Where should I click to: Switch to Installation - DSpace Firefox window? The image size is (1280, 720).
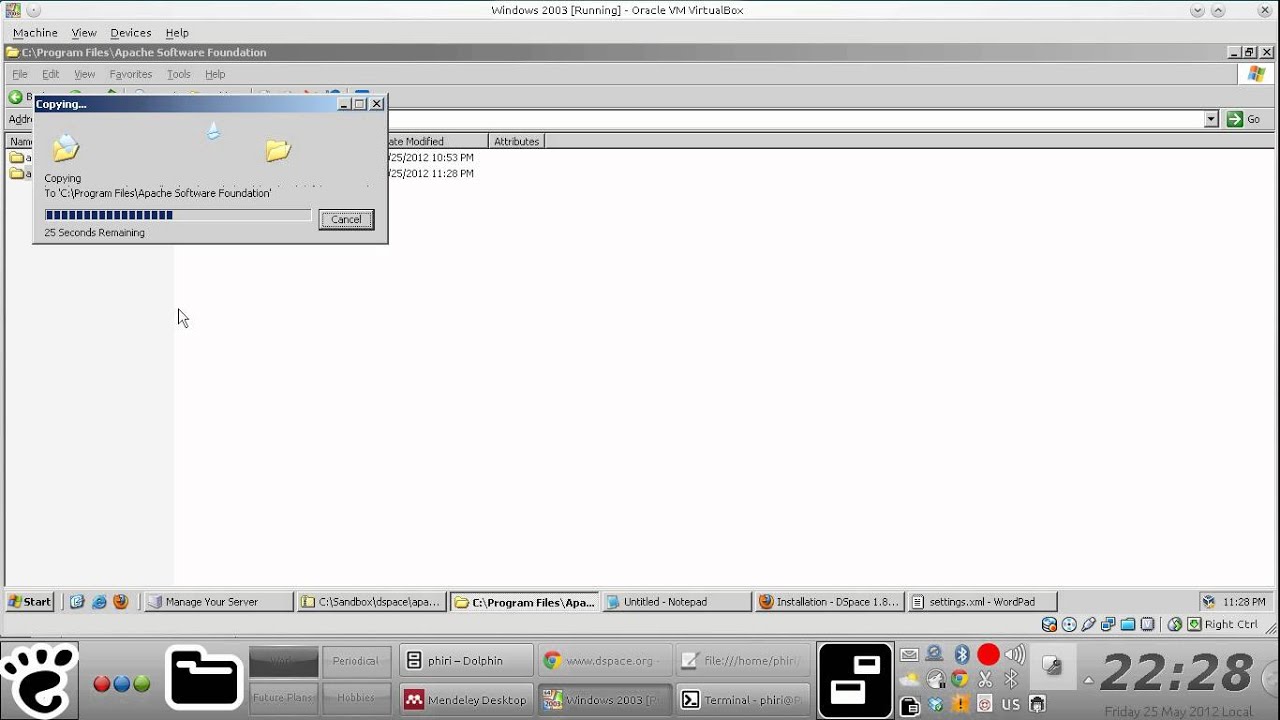pos(830,602)
